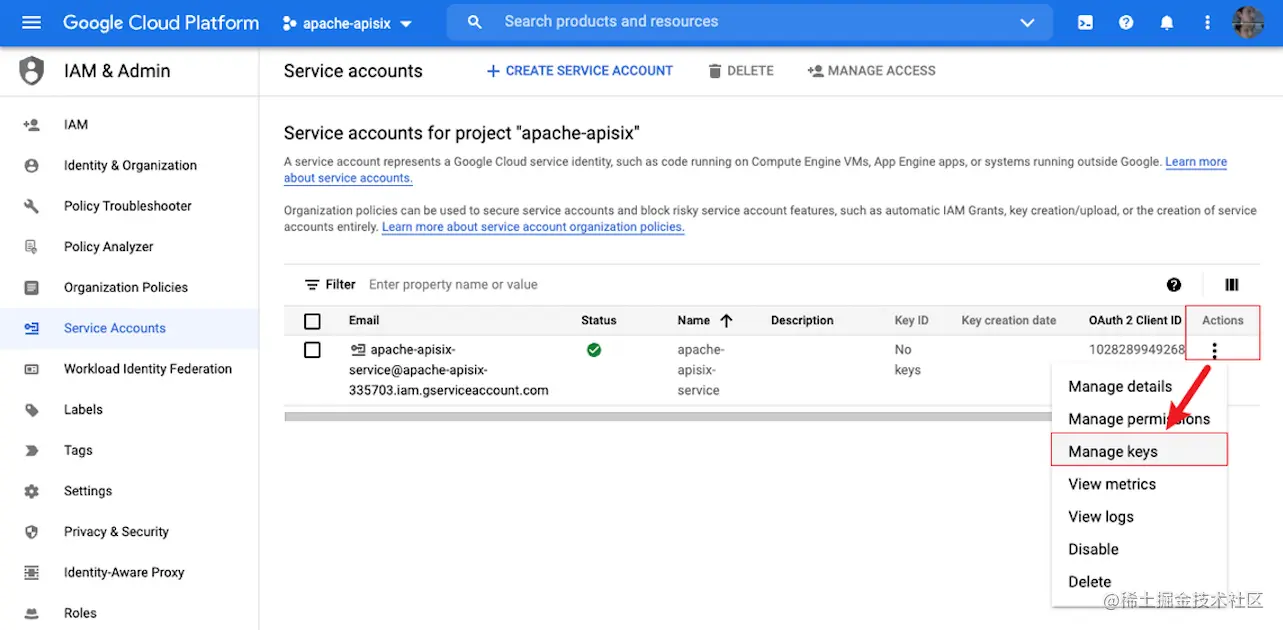Screen dimensions: 1283x630
Task: Click the Filter lines icon
Action: tap(313, 285)
